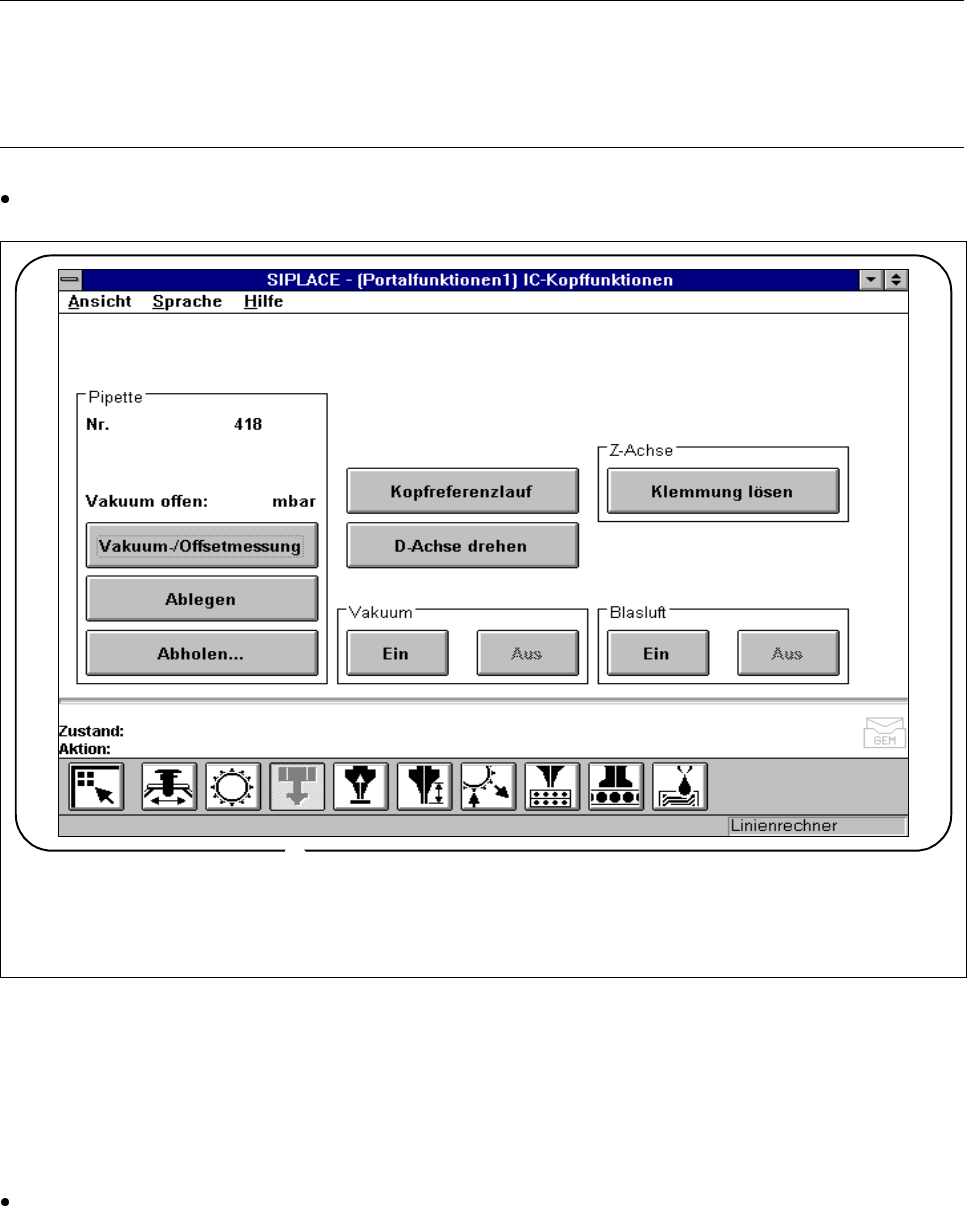The image size is (967, 1206).
Task: Click the nozzle with vertical double-arrow icon
Action: tap(424, 786)
